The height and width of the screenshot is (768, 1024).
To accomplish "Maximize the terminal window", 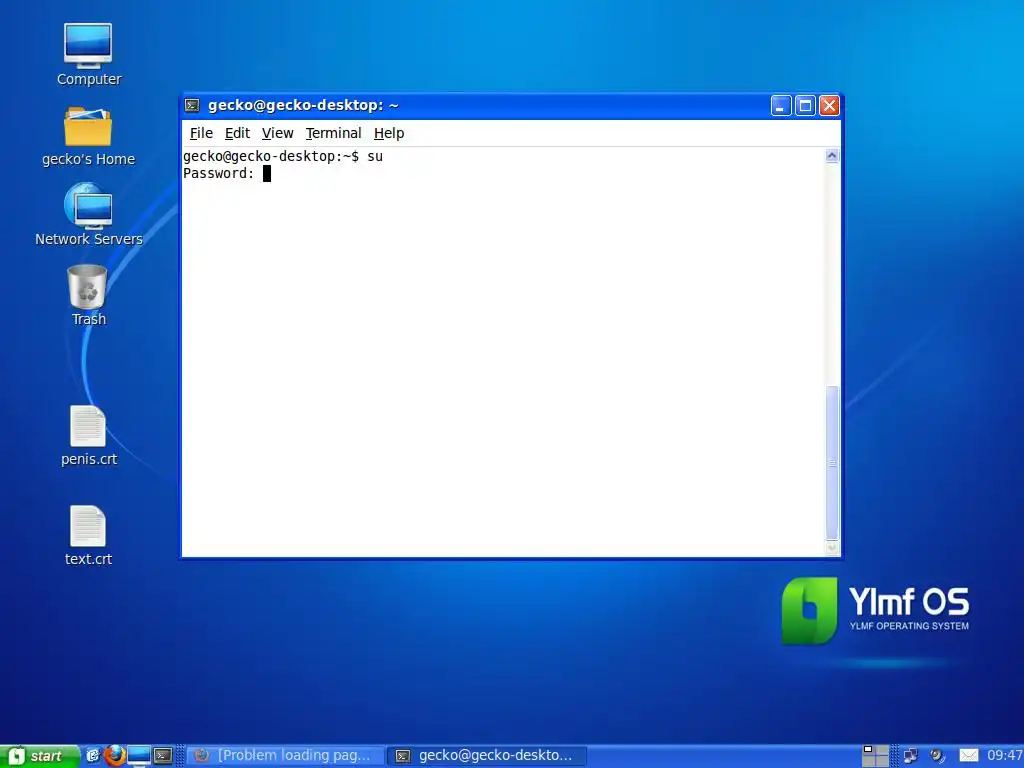I will pos(805,106).
